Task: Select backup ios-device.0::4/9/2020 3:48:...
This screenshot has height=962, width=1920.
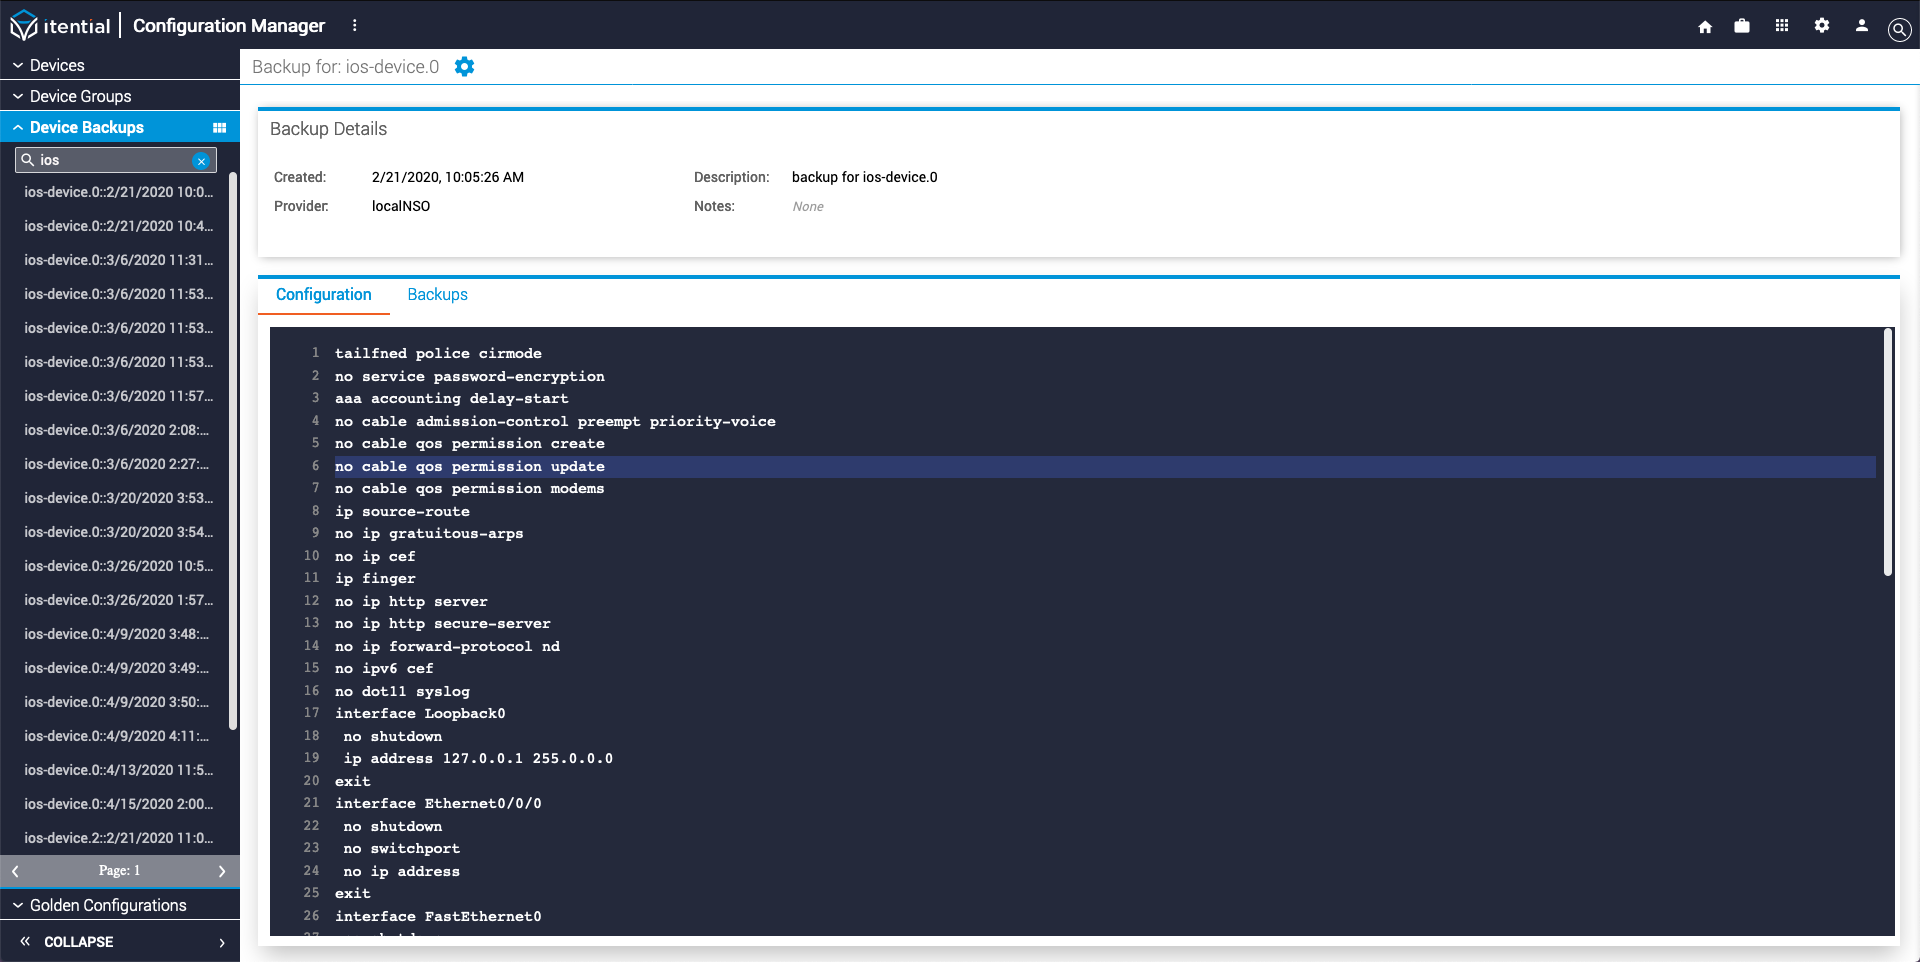Action: point(115,634)
